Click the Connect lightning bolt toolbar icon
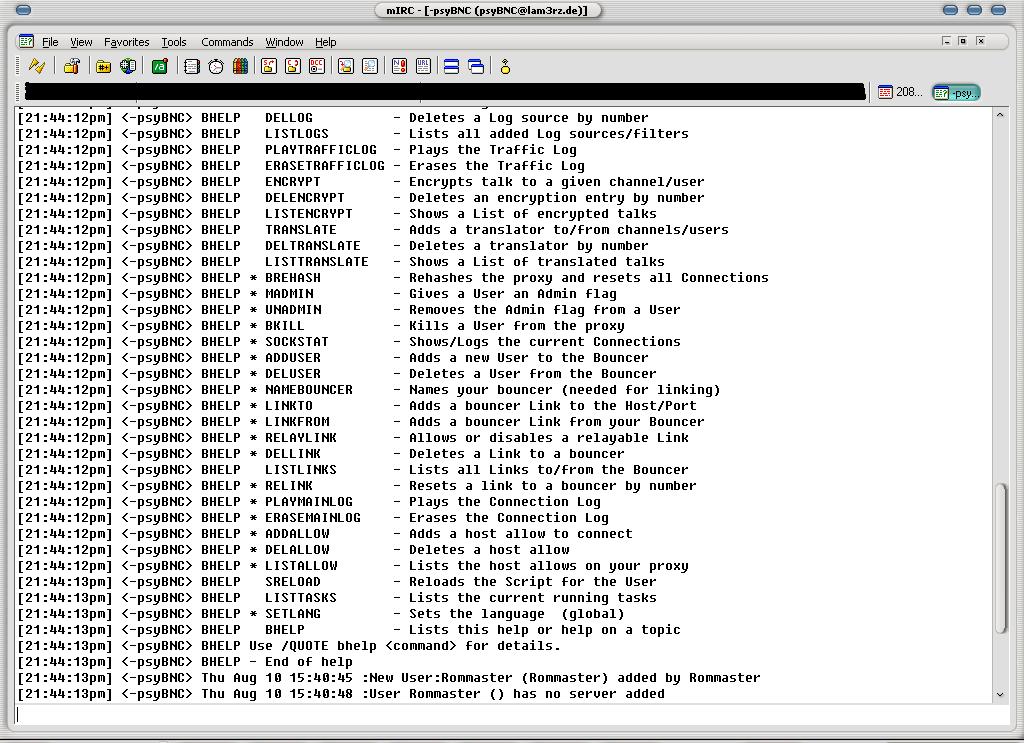The height and width of the screenshot is (743, 1024). click(37, 66)
